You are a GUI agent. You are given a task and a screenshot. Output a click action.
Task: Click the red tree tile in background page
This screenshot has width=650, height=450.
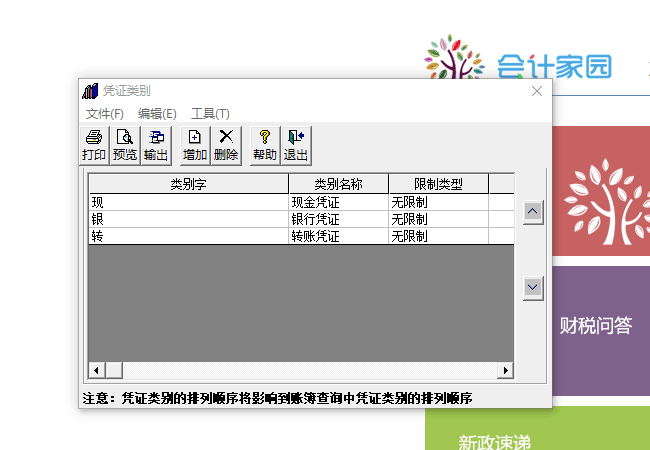point(601,191)
